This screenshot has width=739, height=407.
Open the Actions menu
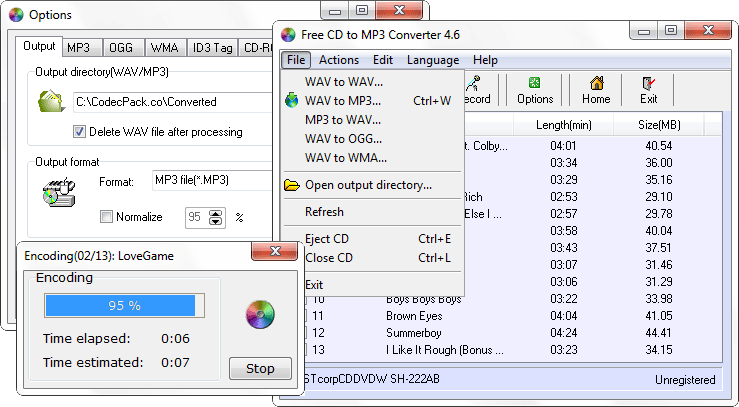click(x=339, y=60)
